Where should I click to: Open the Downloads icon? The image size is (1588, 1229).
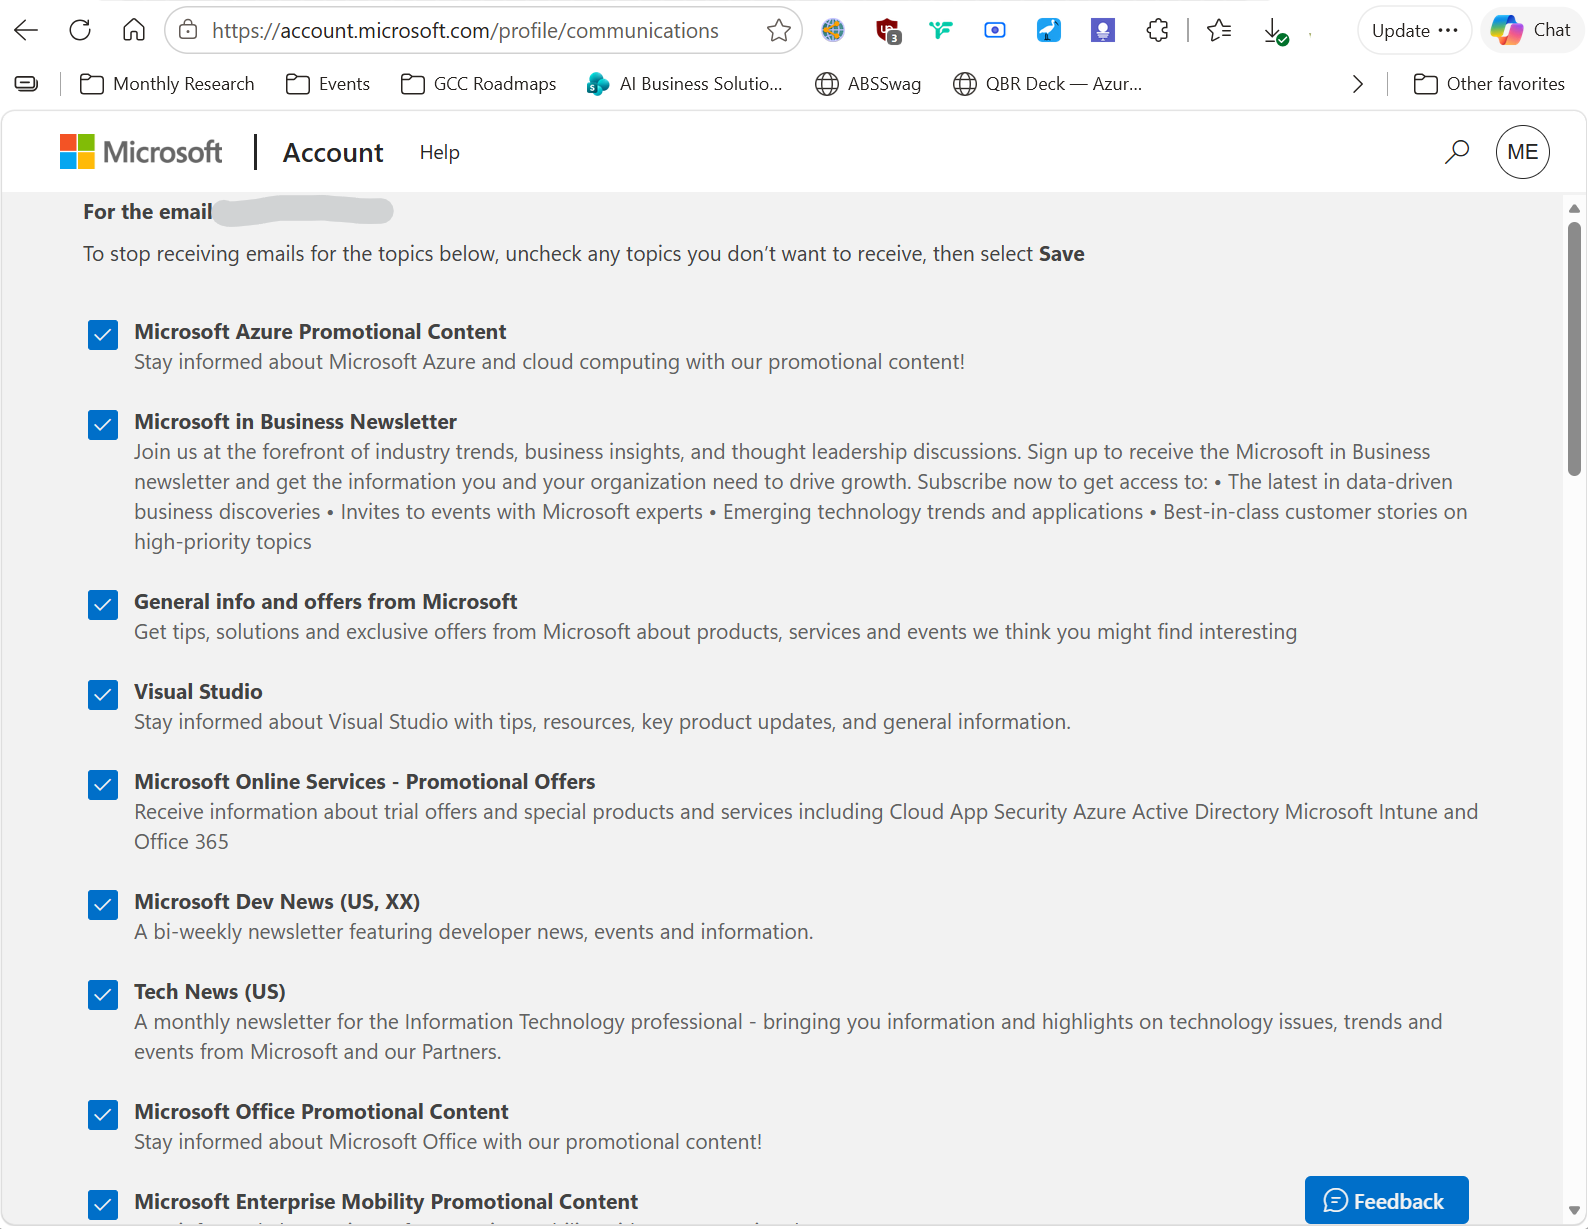pos(1275,31)
